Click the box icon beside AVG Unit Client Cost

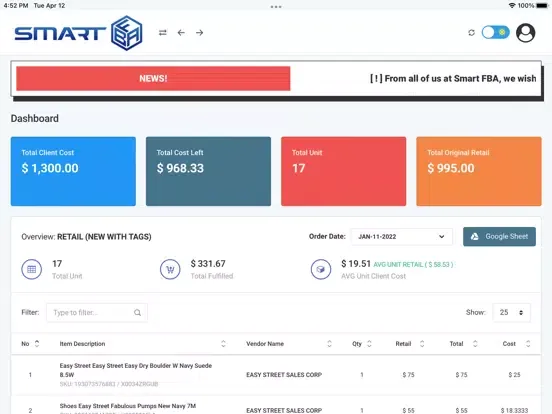pyautogui.click(x=321, y=269)
